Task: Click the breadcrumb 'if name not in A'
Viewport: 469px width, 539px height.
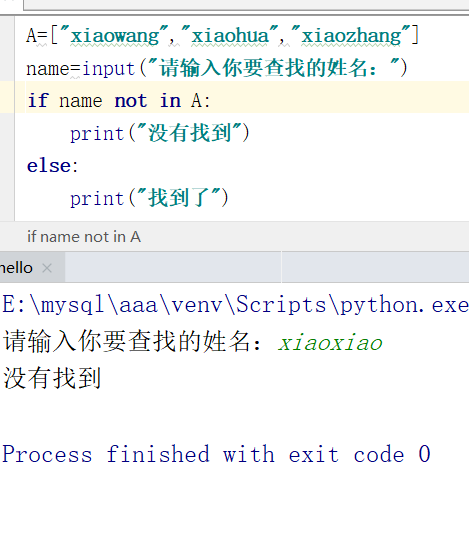Action: pyautogui.click(x=84, y=236)
